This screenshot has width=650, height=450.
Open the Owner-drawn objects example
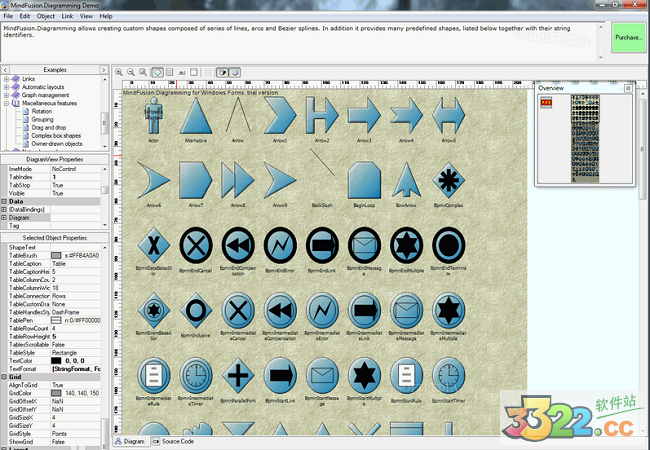(57, 144)
